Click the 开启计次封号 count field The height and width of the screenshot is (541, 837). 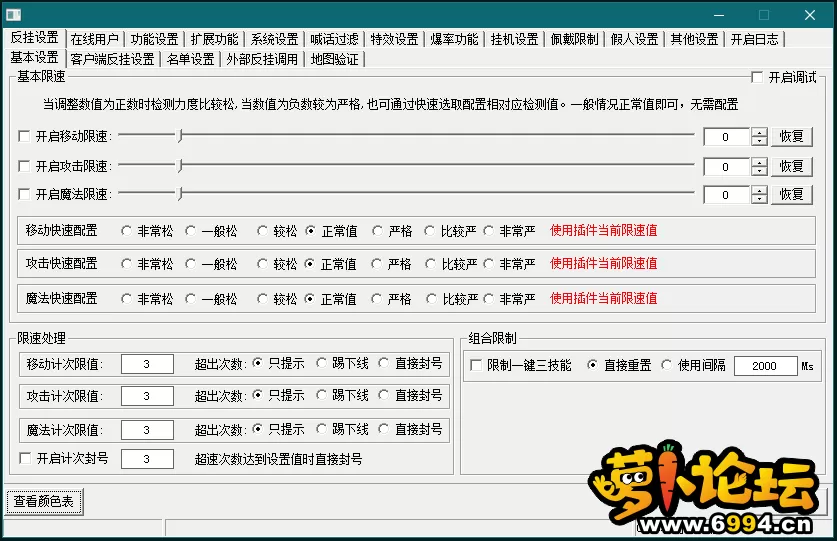coord(147,459)
